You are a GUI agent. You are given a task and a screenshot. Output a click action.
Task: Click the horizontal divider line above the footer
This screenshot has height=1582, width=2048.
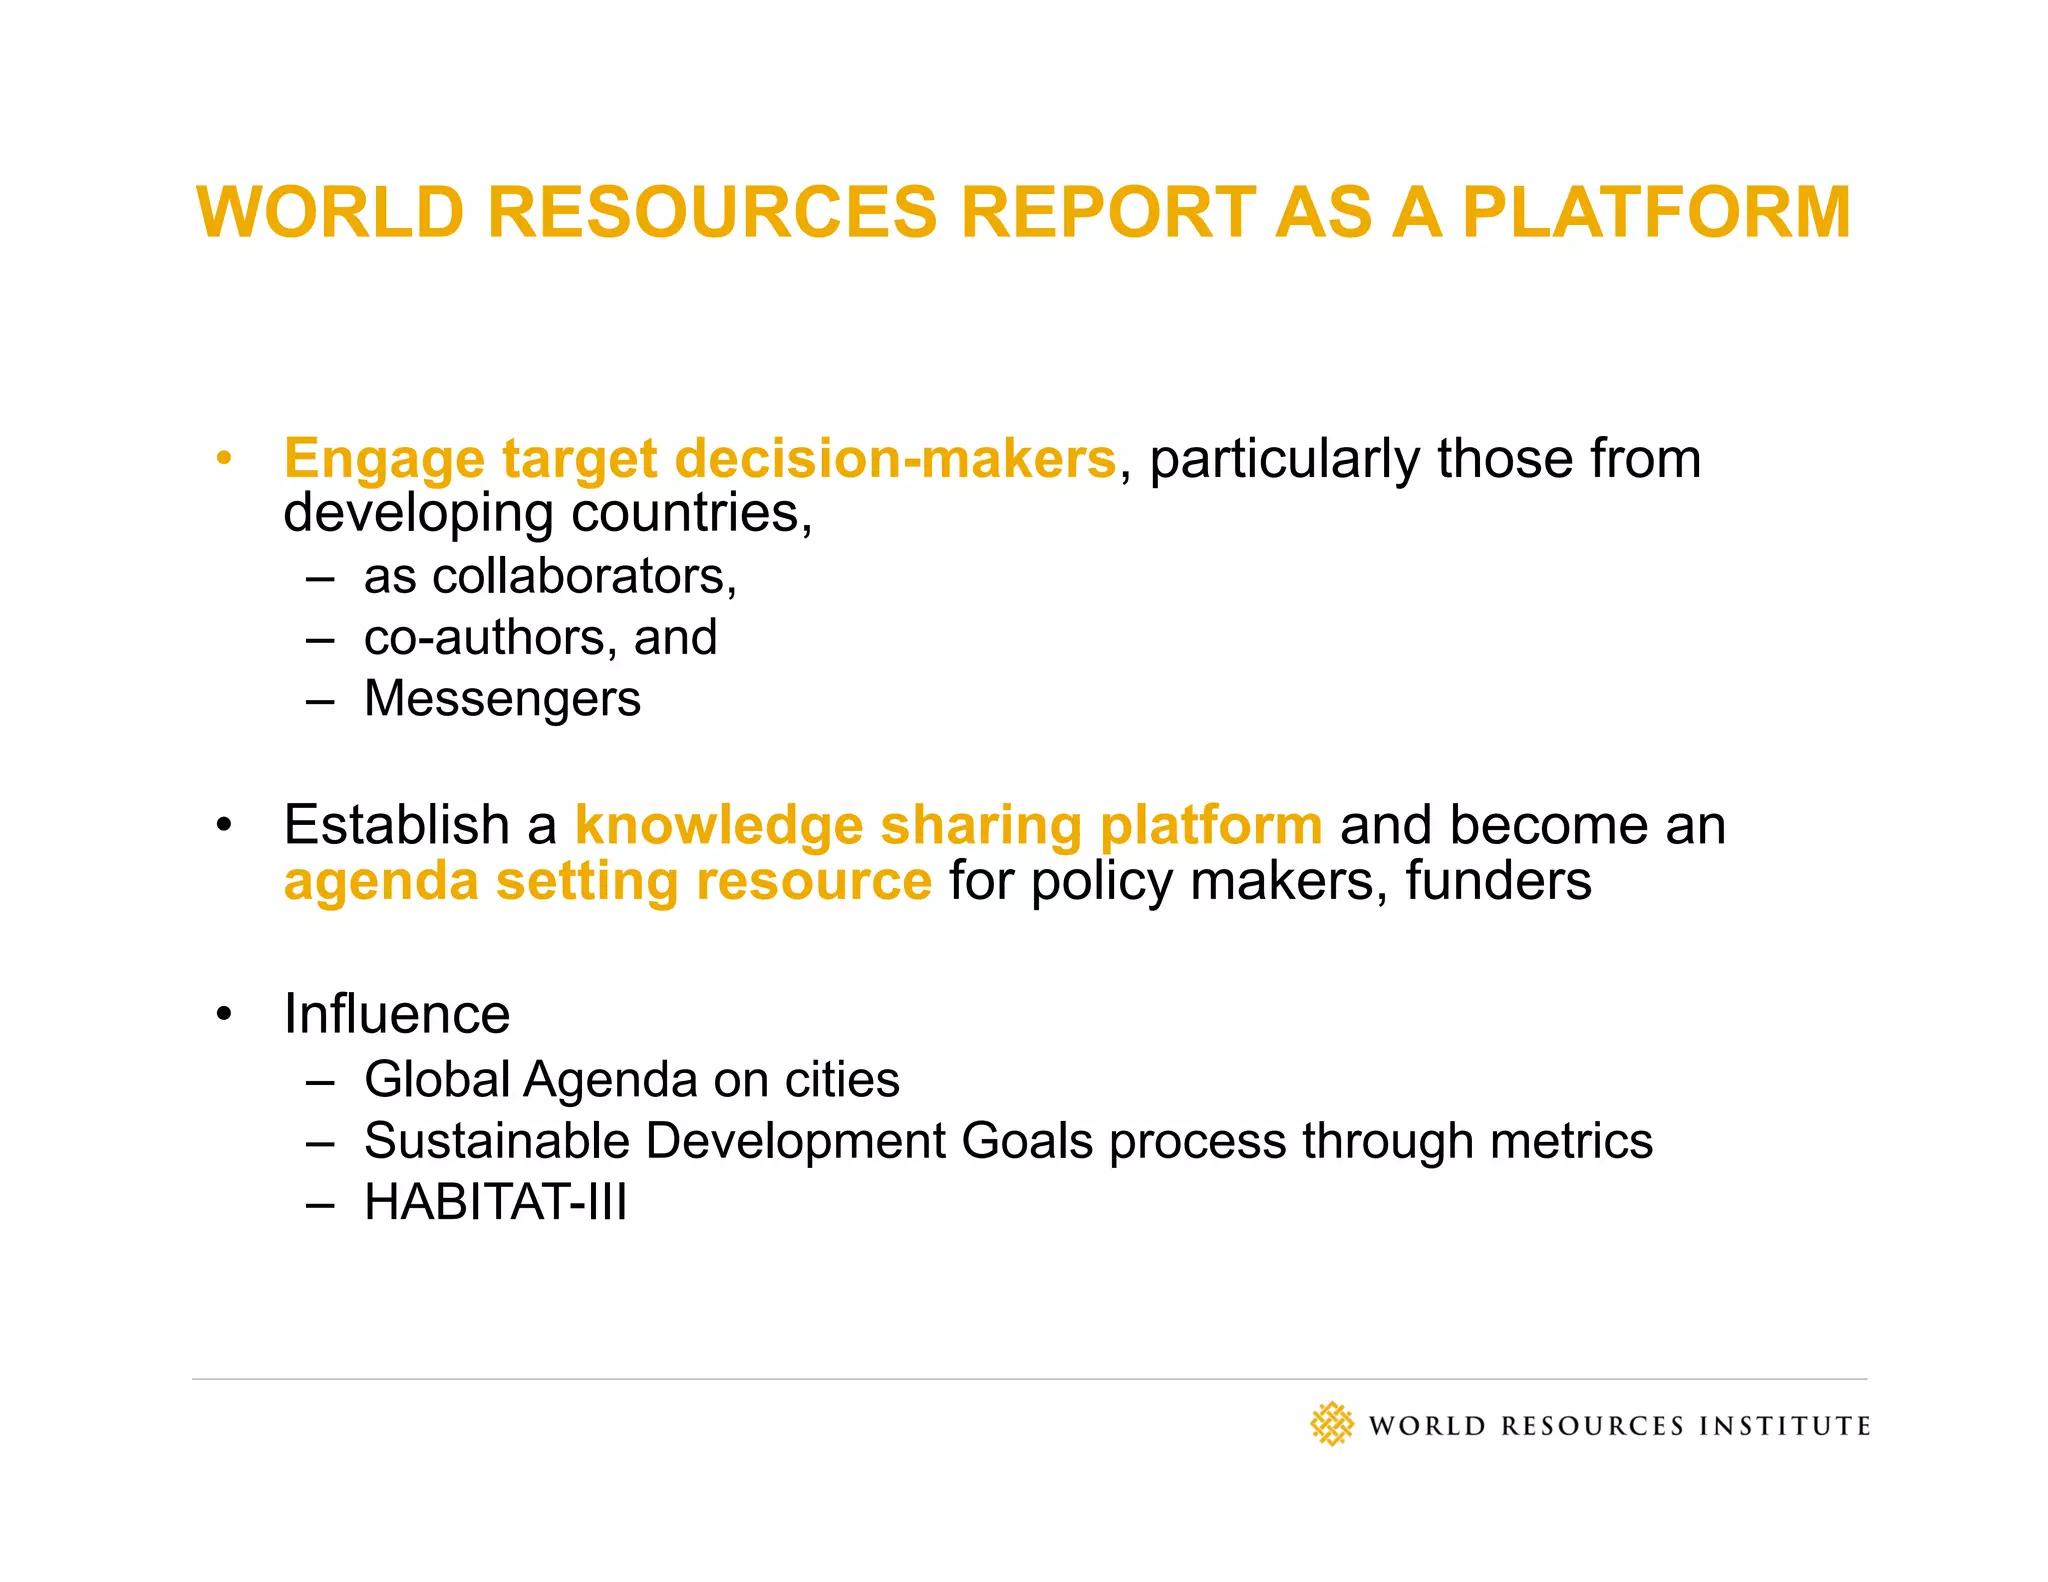tap(1028, 1379)
